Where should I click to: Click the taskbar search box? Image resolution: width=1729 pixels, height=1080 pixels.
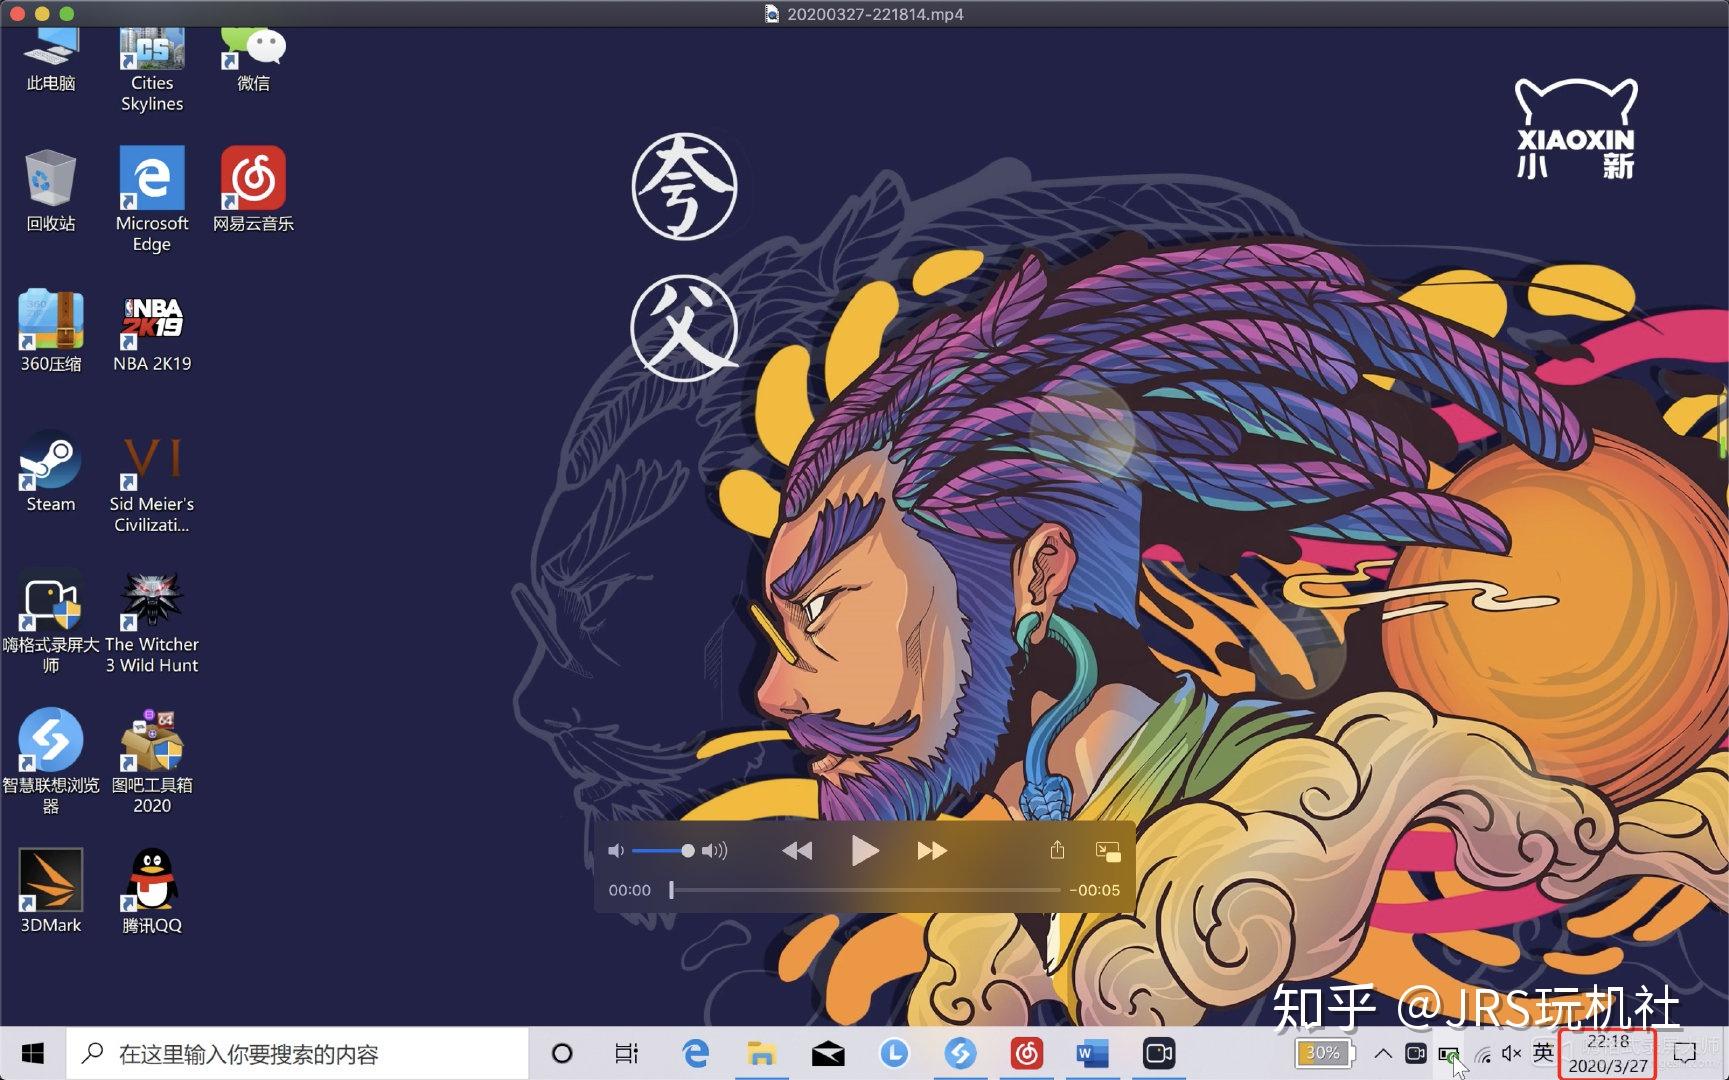[297, 1053]
